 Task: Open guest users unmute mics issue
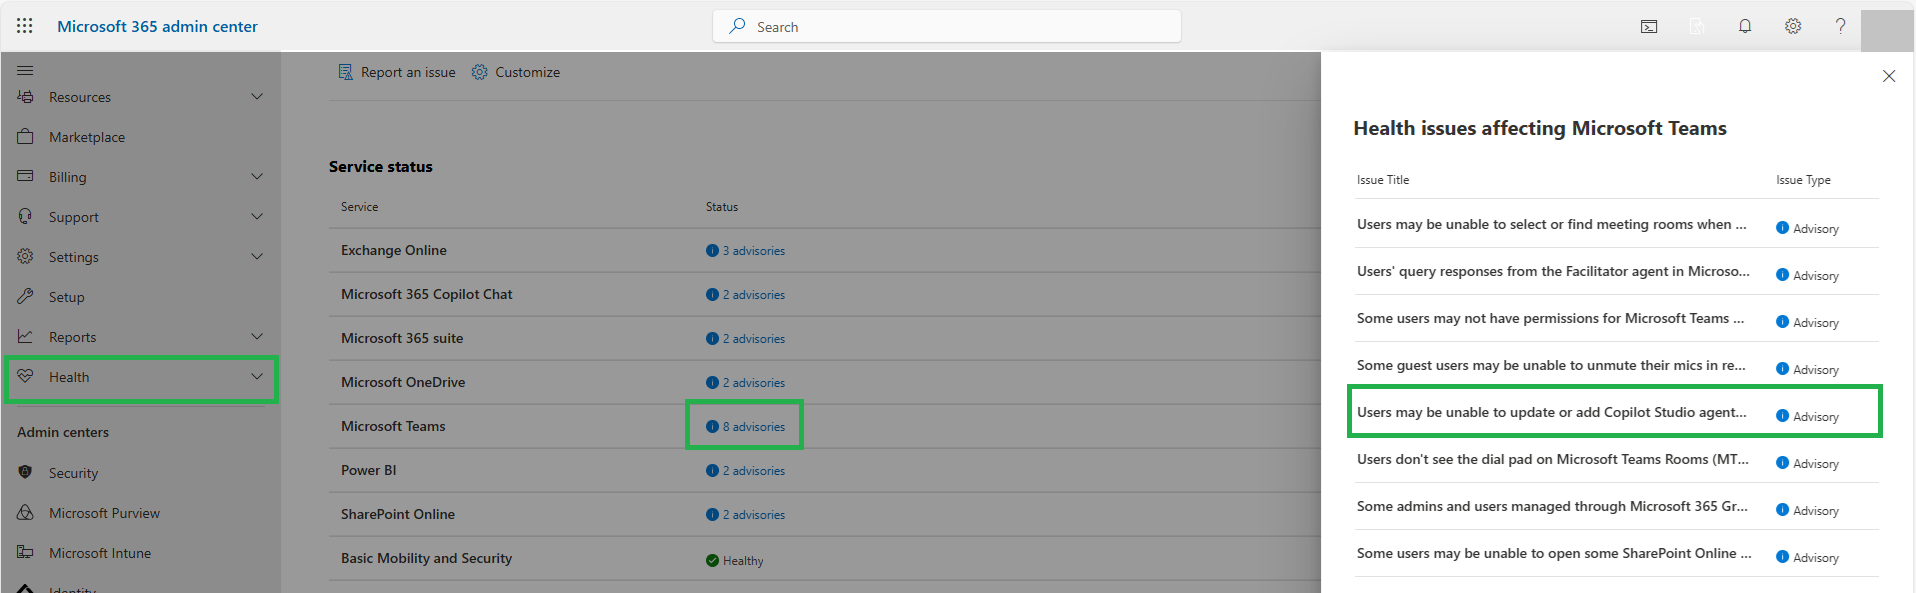click(x=1551, y=365)
